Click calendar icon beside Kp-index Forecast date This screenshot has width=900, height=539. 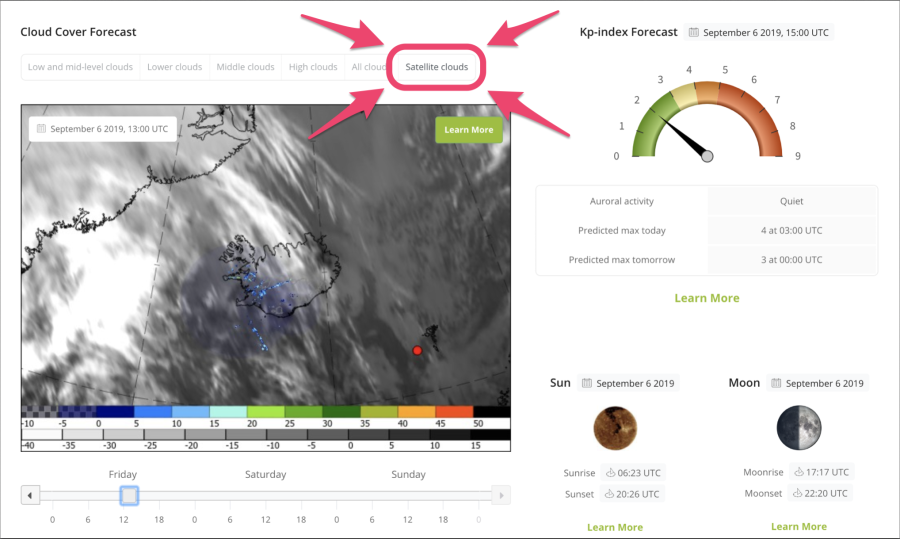click(695, 33)
